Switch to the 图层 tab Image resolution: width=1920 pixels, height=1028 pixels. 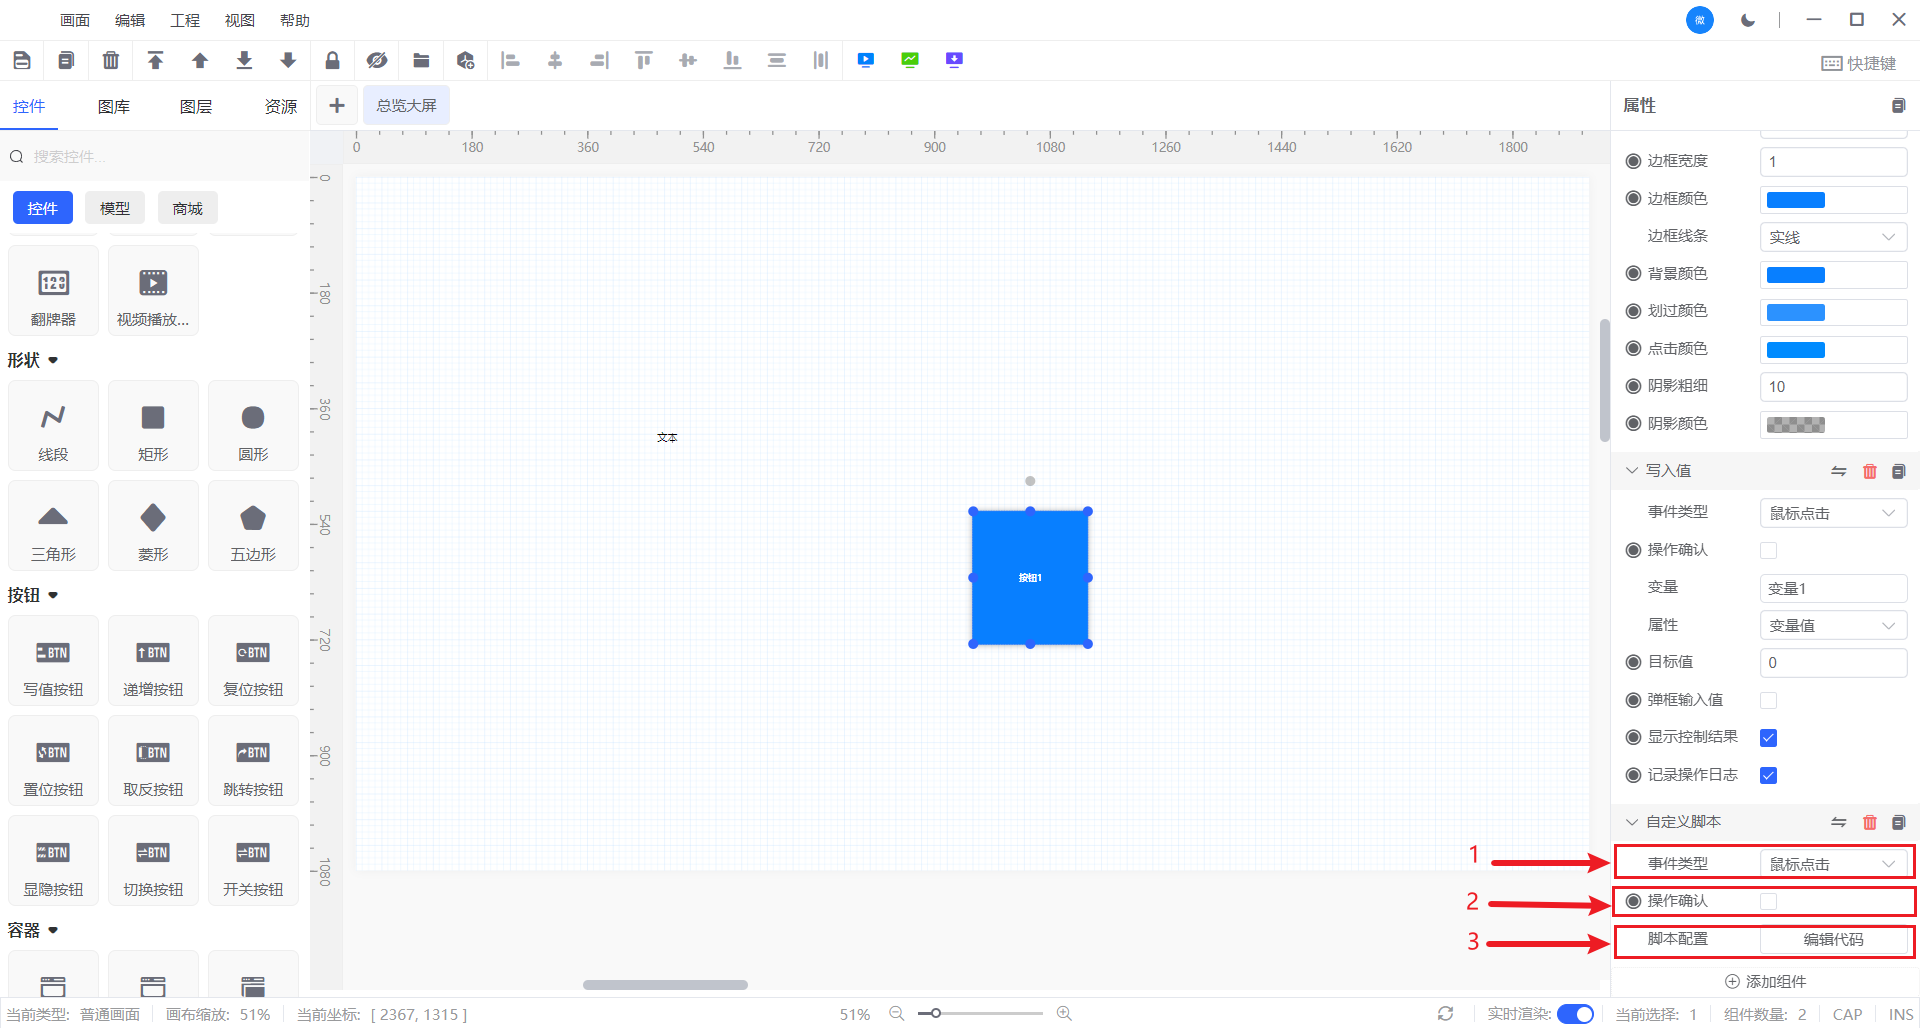click(196, 107)
